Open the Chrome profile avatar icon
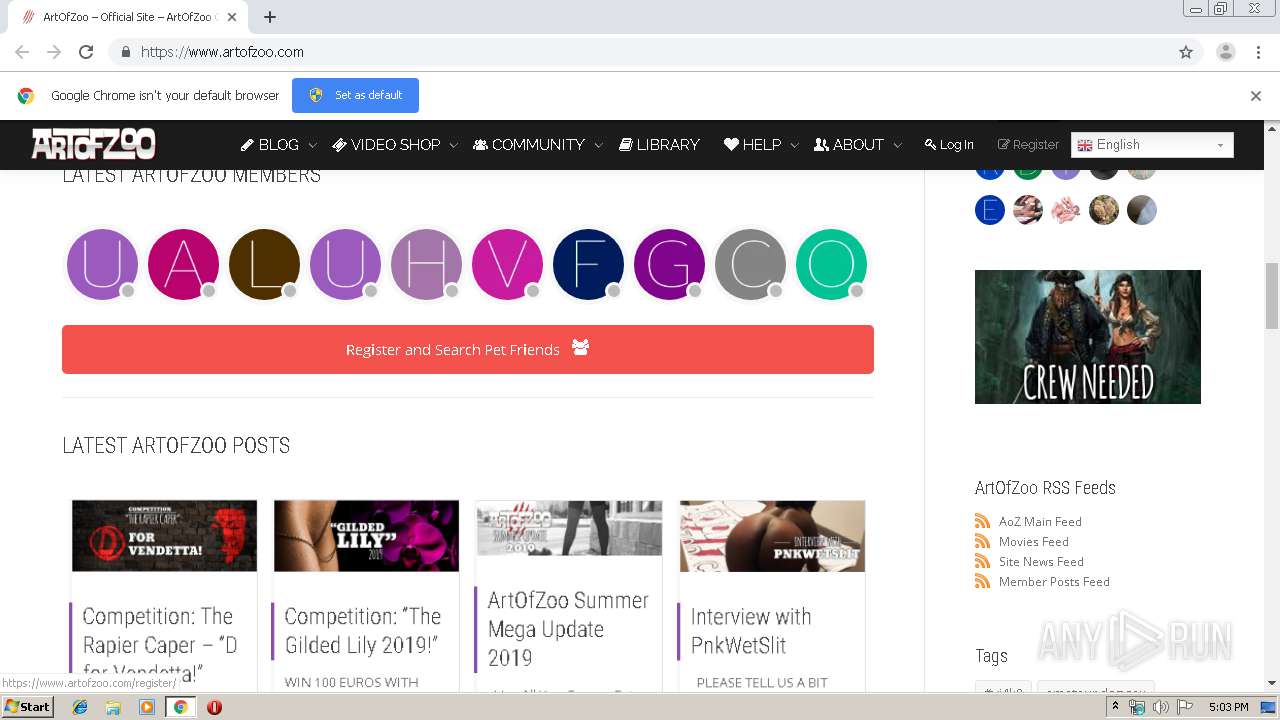This screenshot has height=720, width=1280. coord(1225,52)
